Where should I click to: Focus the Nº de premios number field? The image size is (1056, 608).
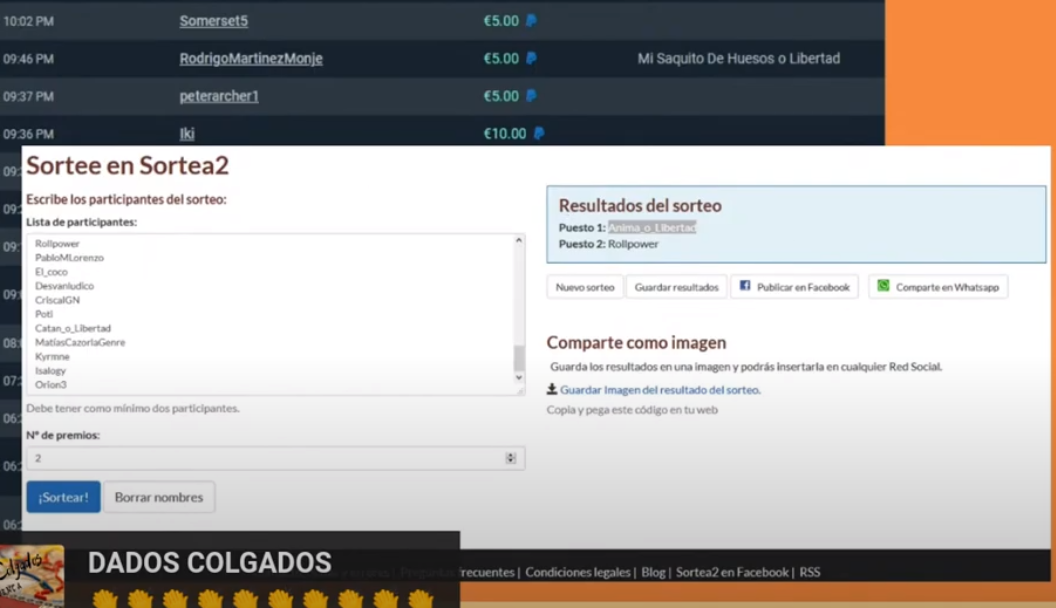[x=275, y=458]
